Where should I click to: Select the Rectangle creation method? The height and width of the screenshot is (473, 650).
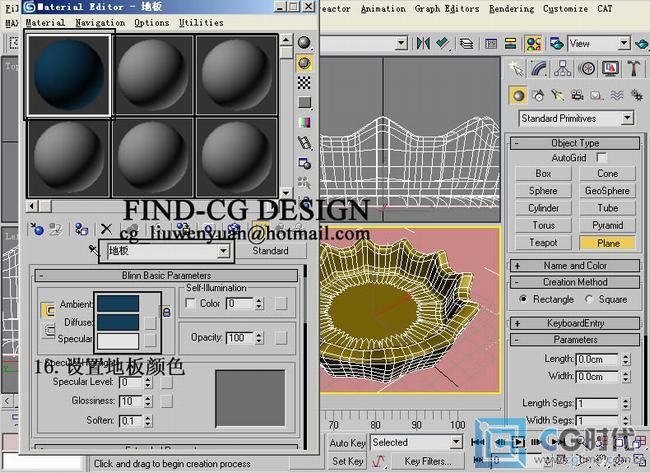click(523, 299)
